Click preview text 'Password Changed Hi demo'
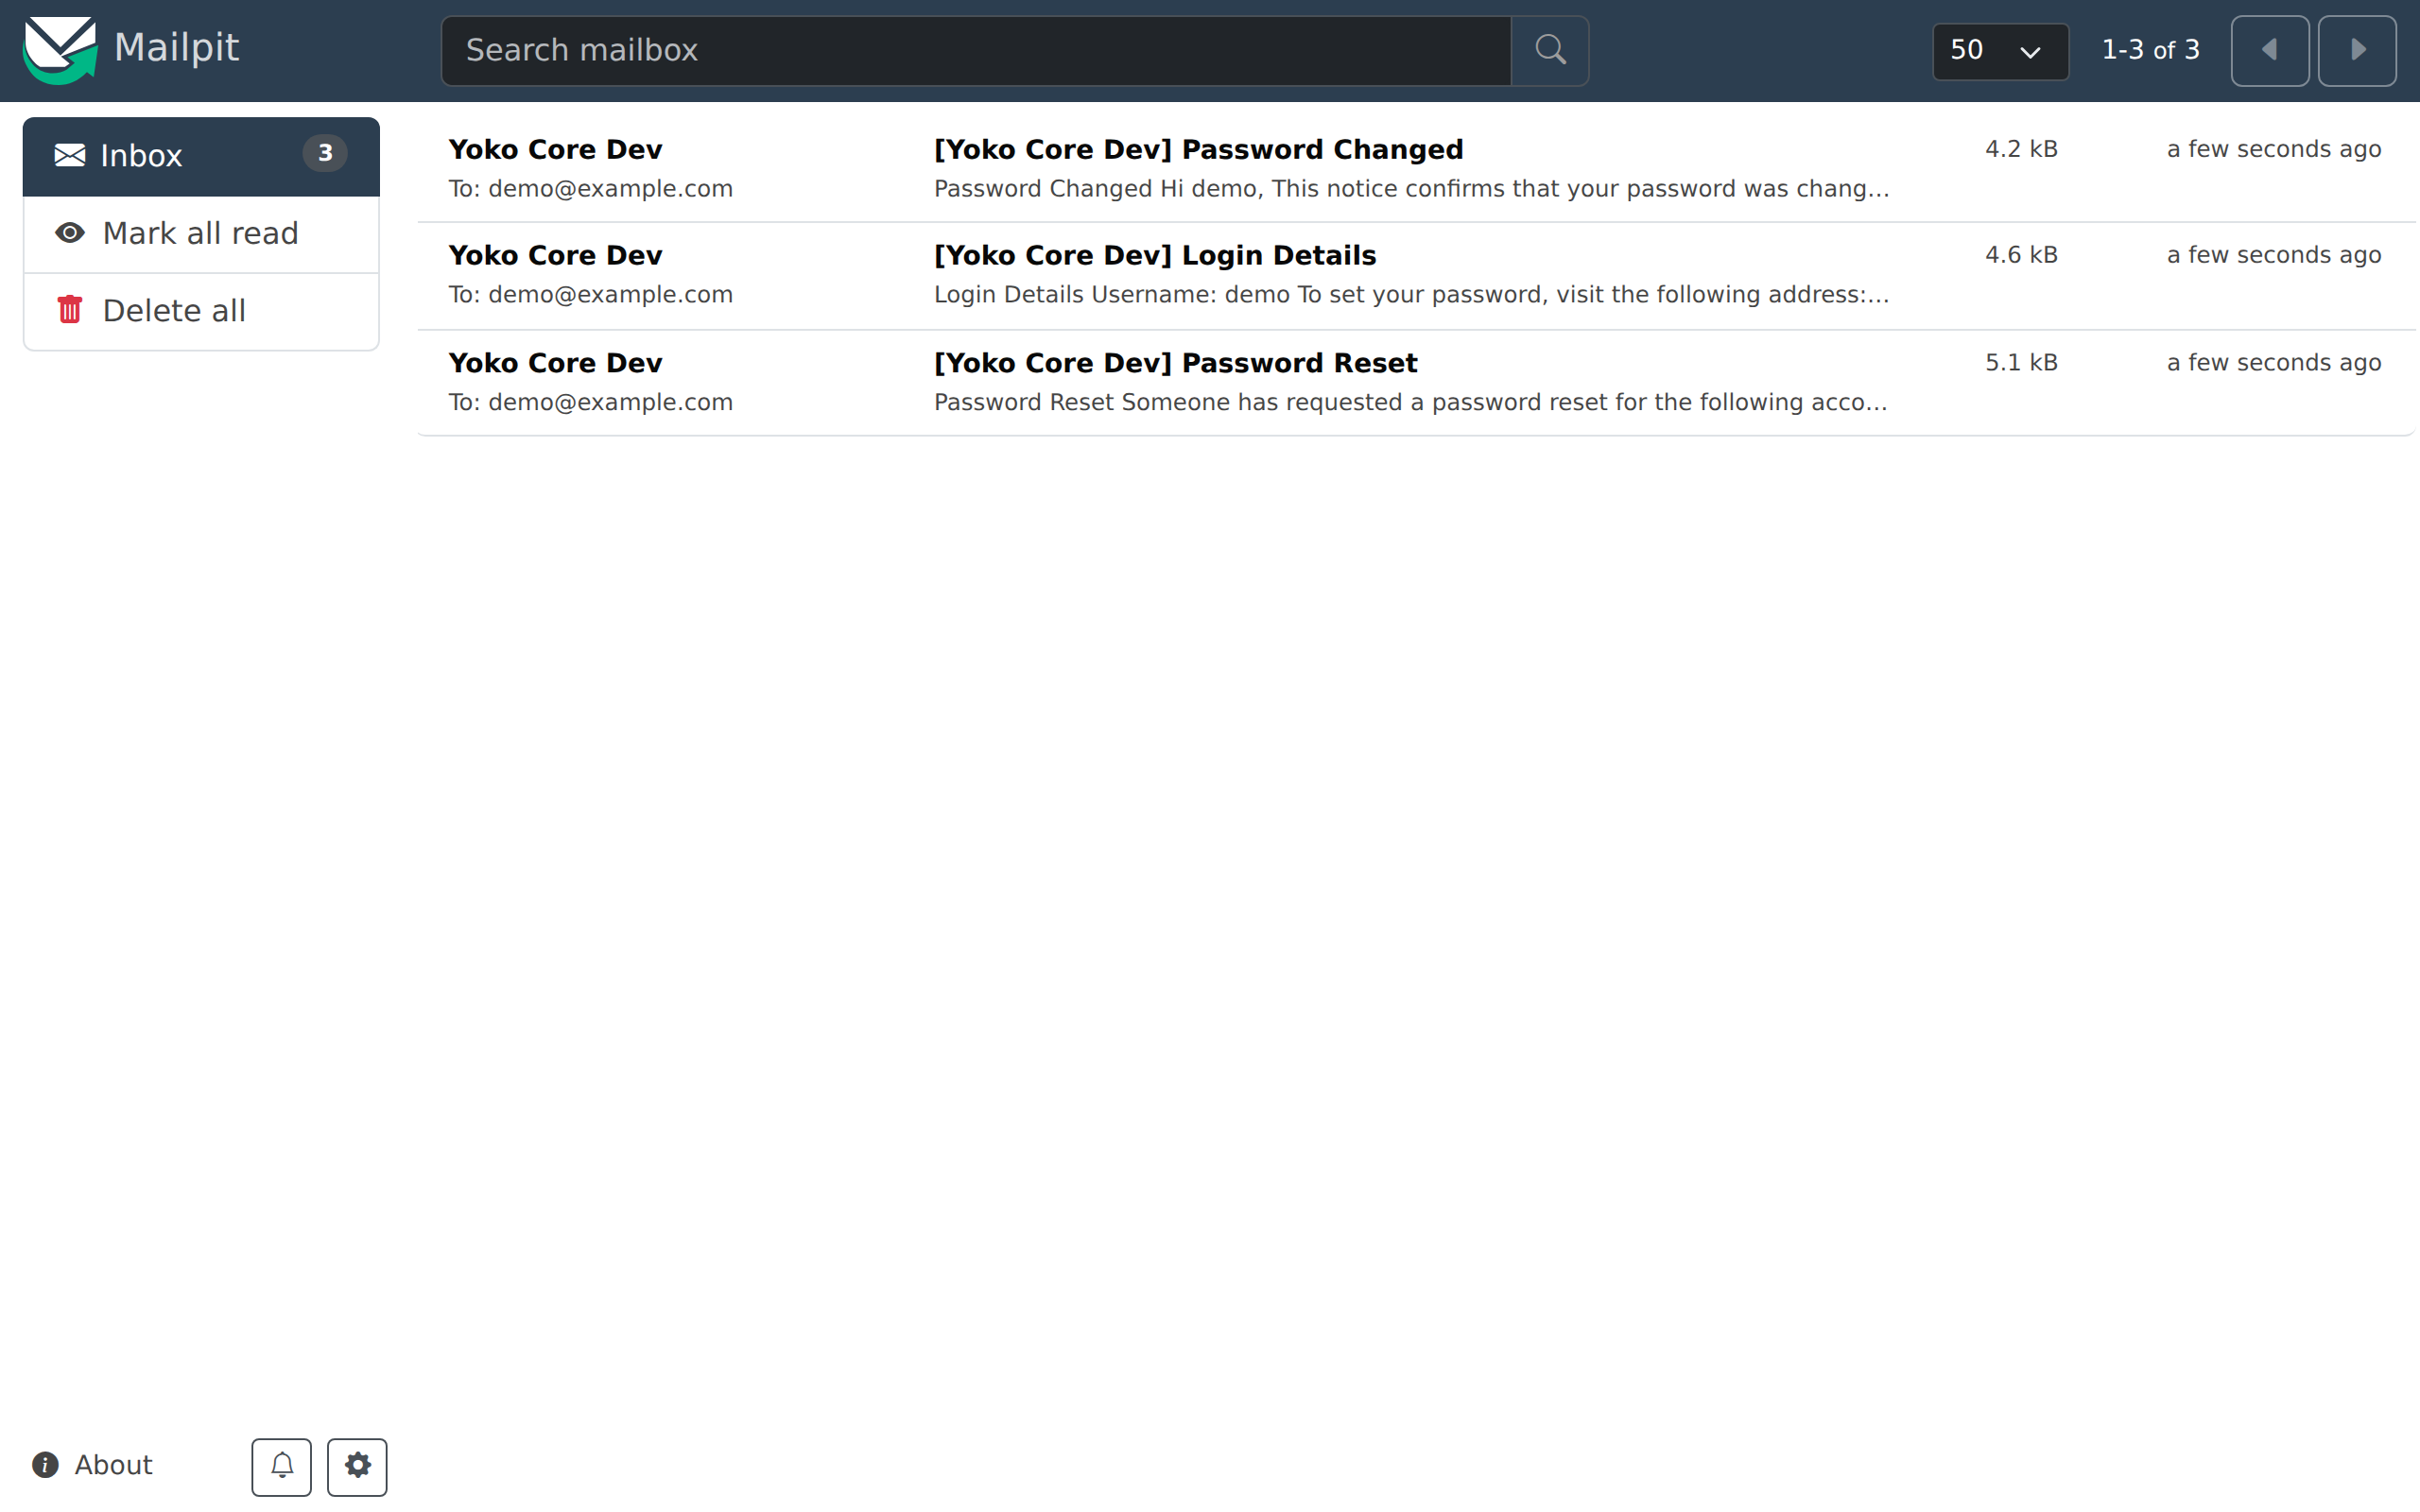 pos(1095,189)
